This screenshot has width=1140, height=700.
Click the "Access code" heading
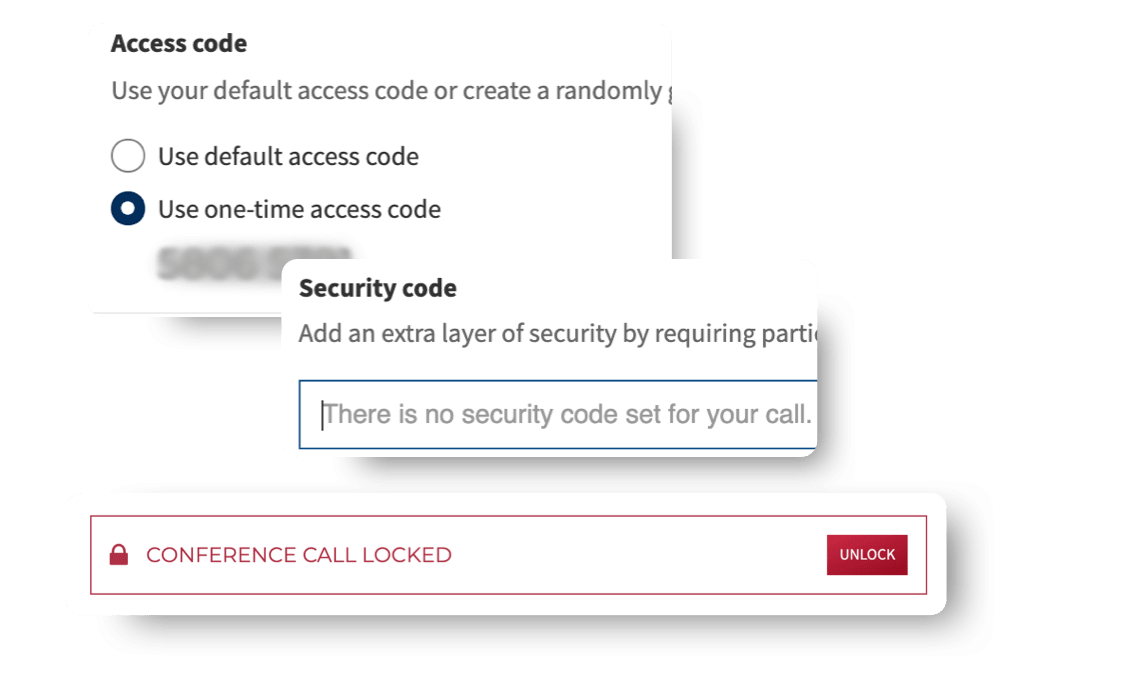tap(179, 44)
